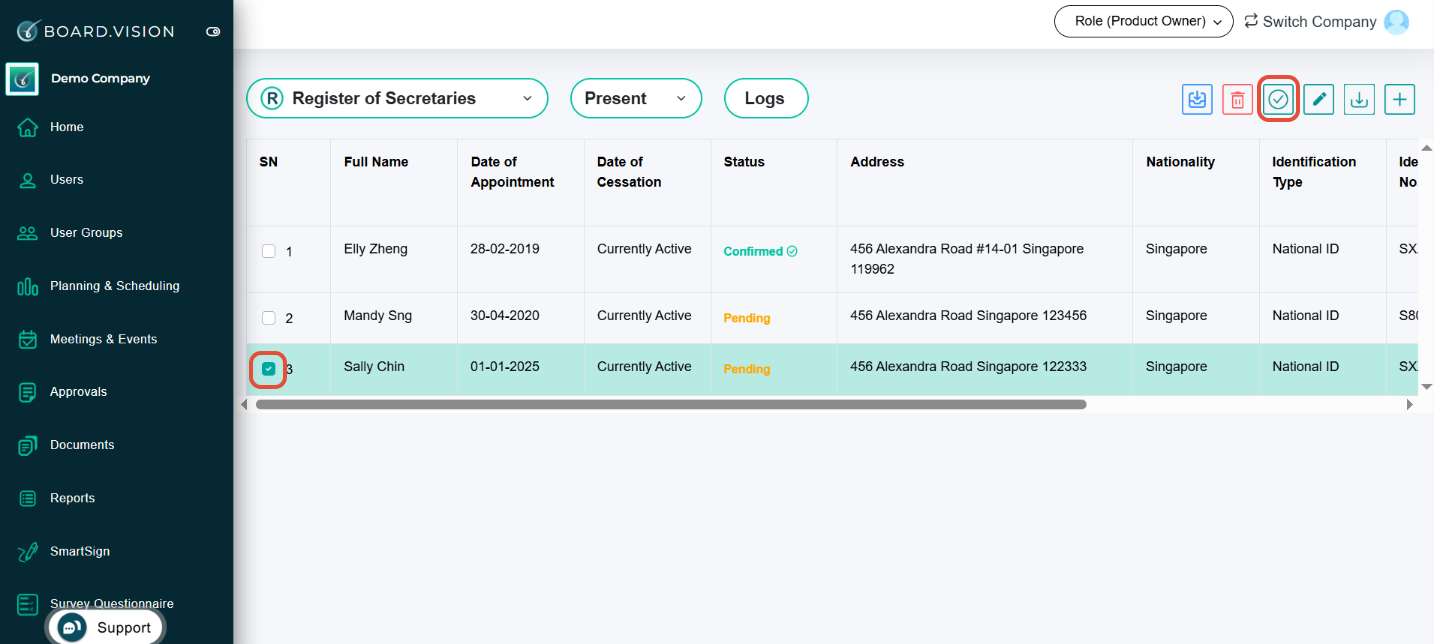Click the Full Name column header
Screen dimensions: 1434x644
point(376,162)
